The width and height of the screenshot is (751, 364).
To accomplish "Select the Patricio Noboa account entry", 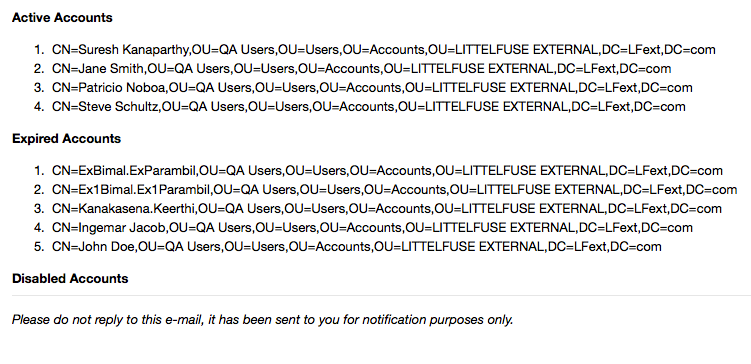I will (x=372, y=88).
